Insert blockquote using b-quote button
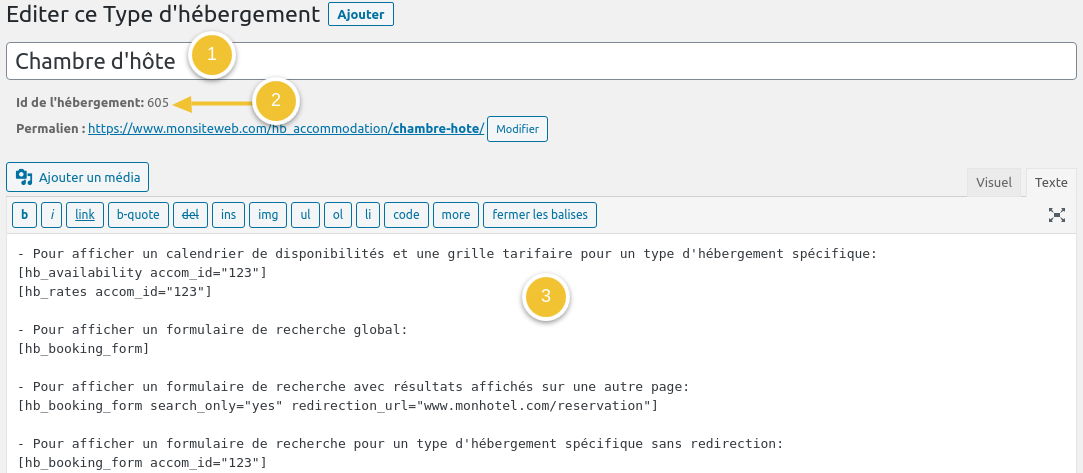This screenshot has height=473, width=1083. tap(138, 215)
